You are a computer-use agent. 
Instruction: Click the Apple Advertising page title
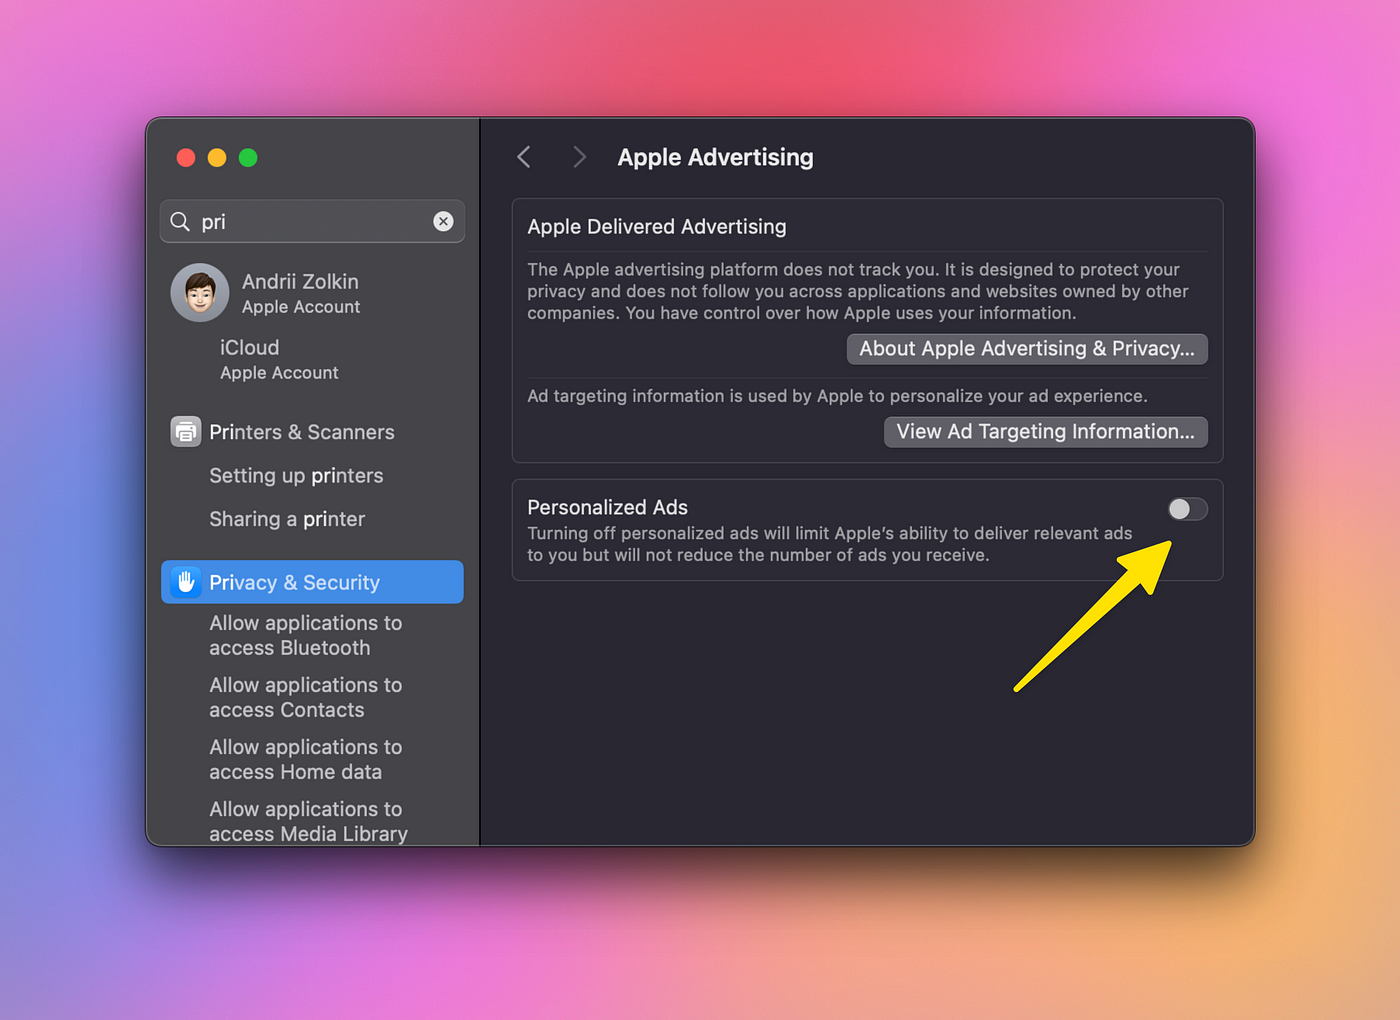(x=715, y=157)
